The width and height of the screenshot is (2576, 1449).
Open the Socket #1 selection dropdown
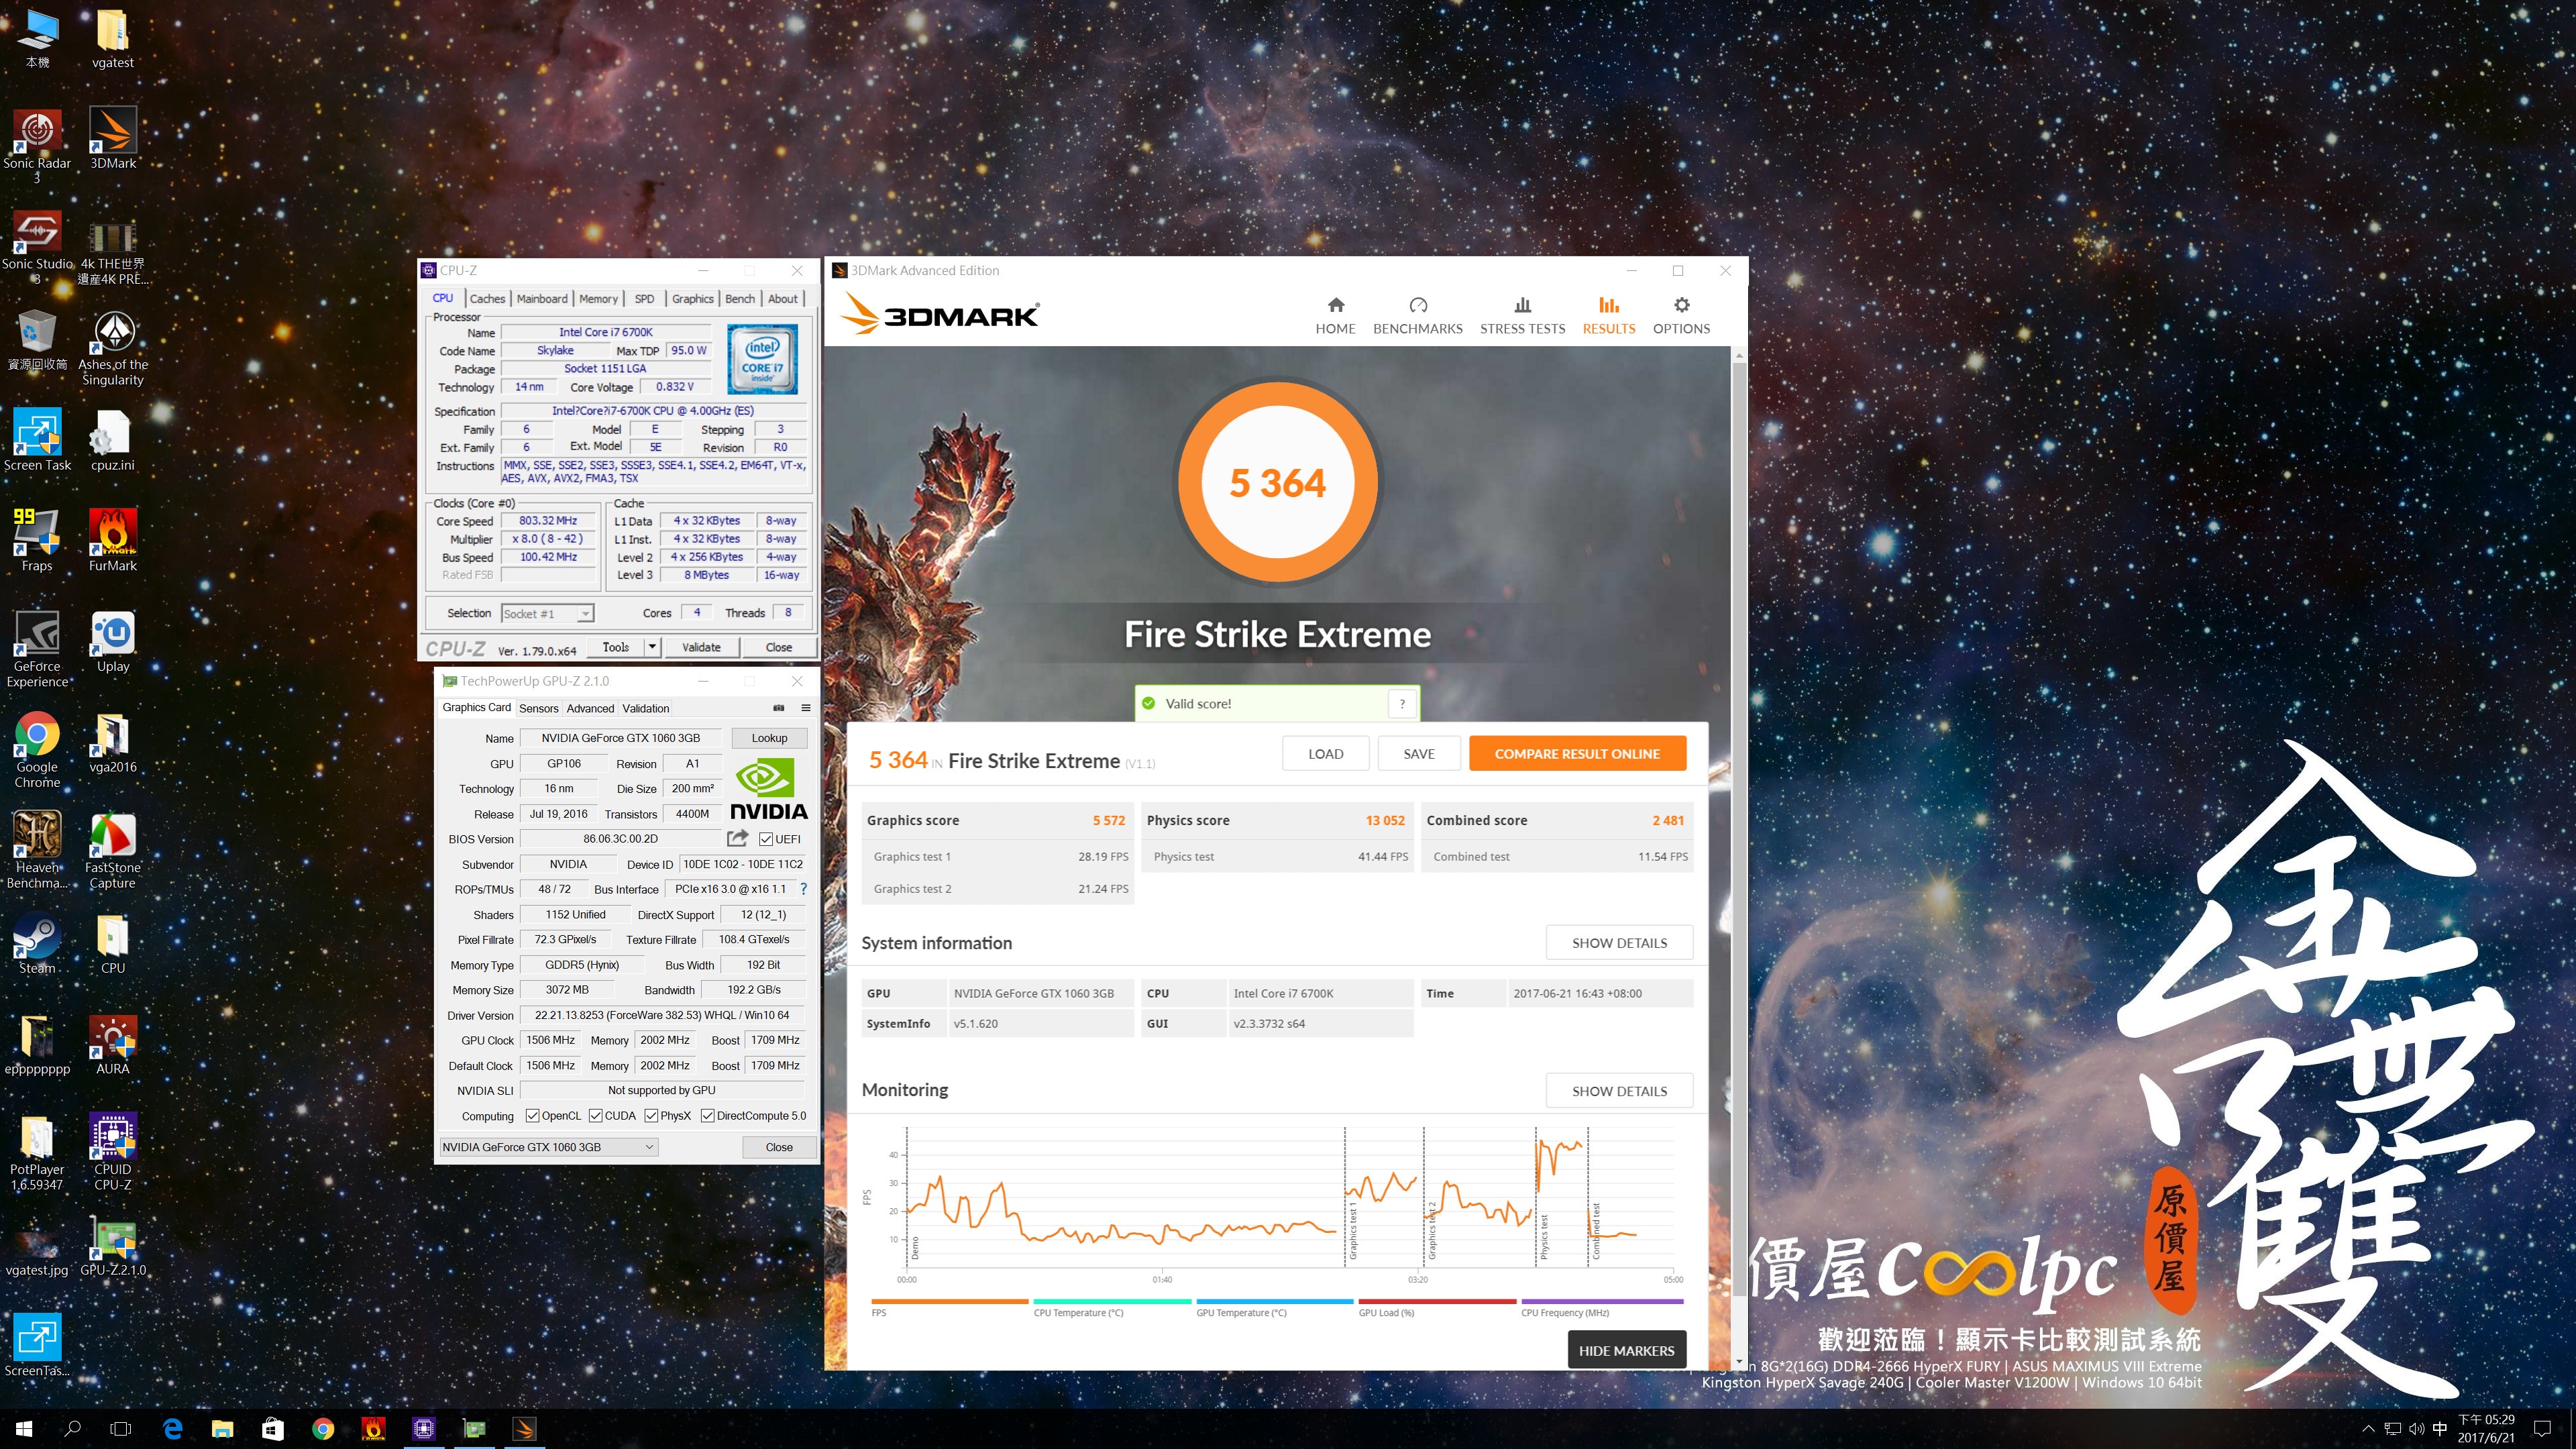[x=547, y=613]
